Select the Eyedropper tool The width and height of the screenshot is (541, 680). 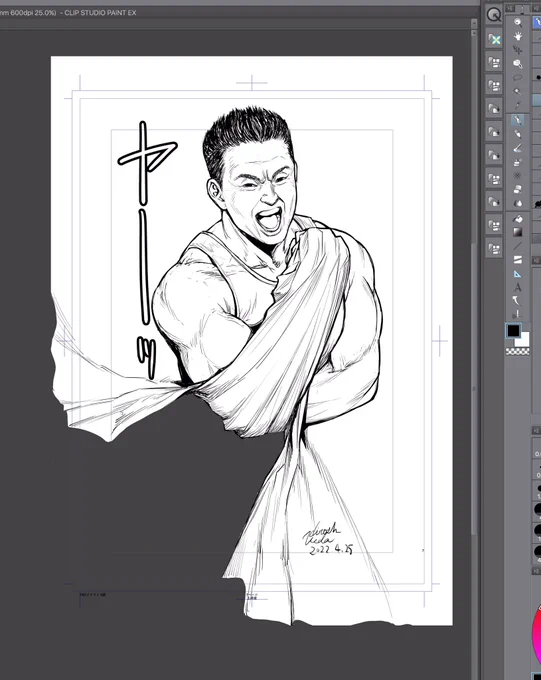pos(518,105)
